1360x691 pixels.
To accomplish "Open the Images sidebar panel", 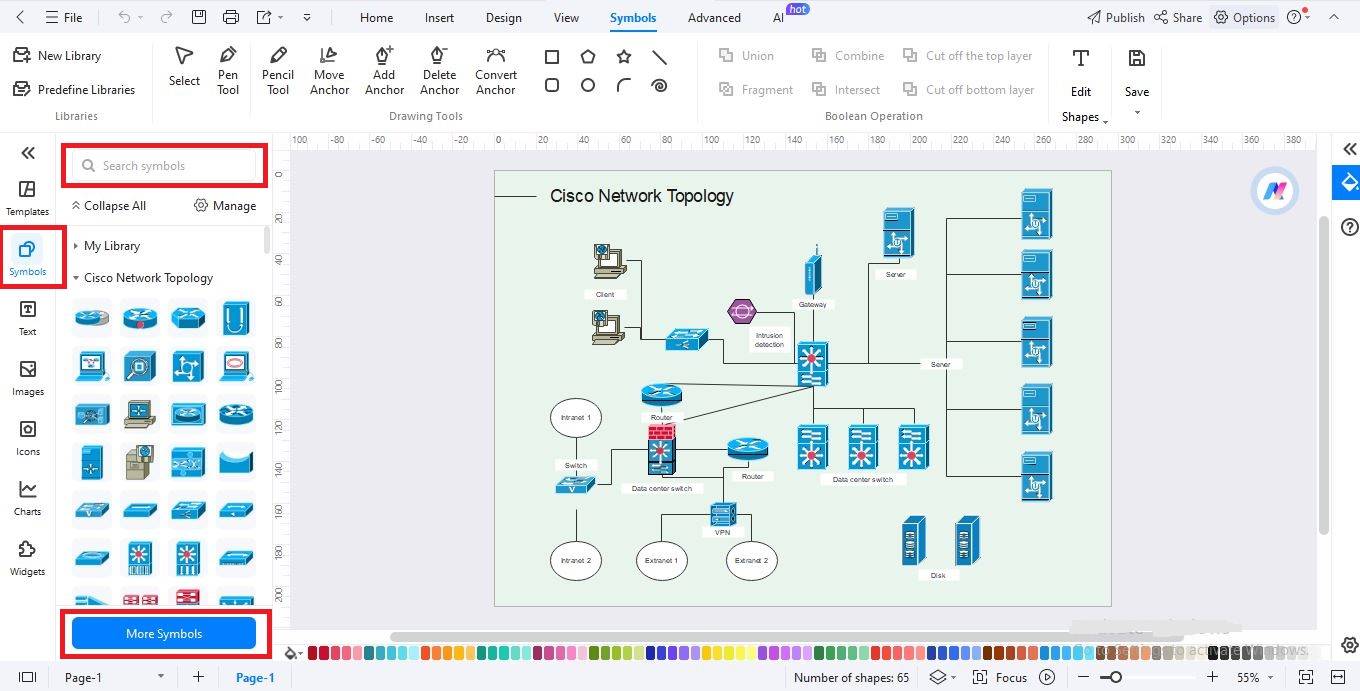I will (x=27, y=378).
